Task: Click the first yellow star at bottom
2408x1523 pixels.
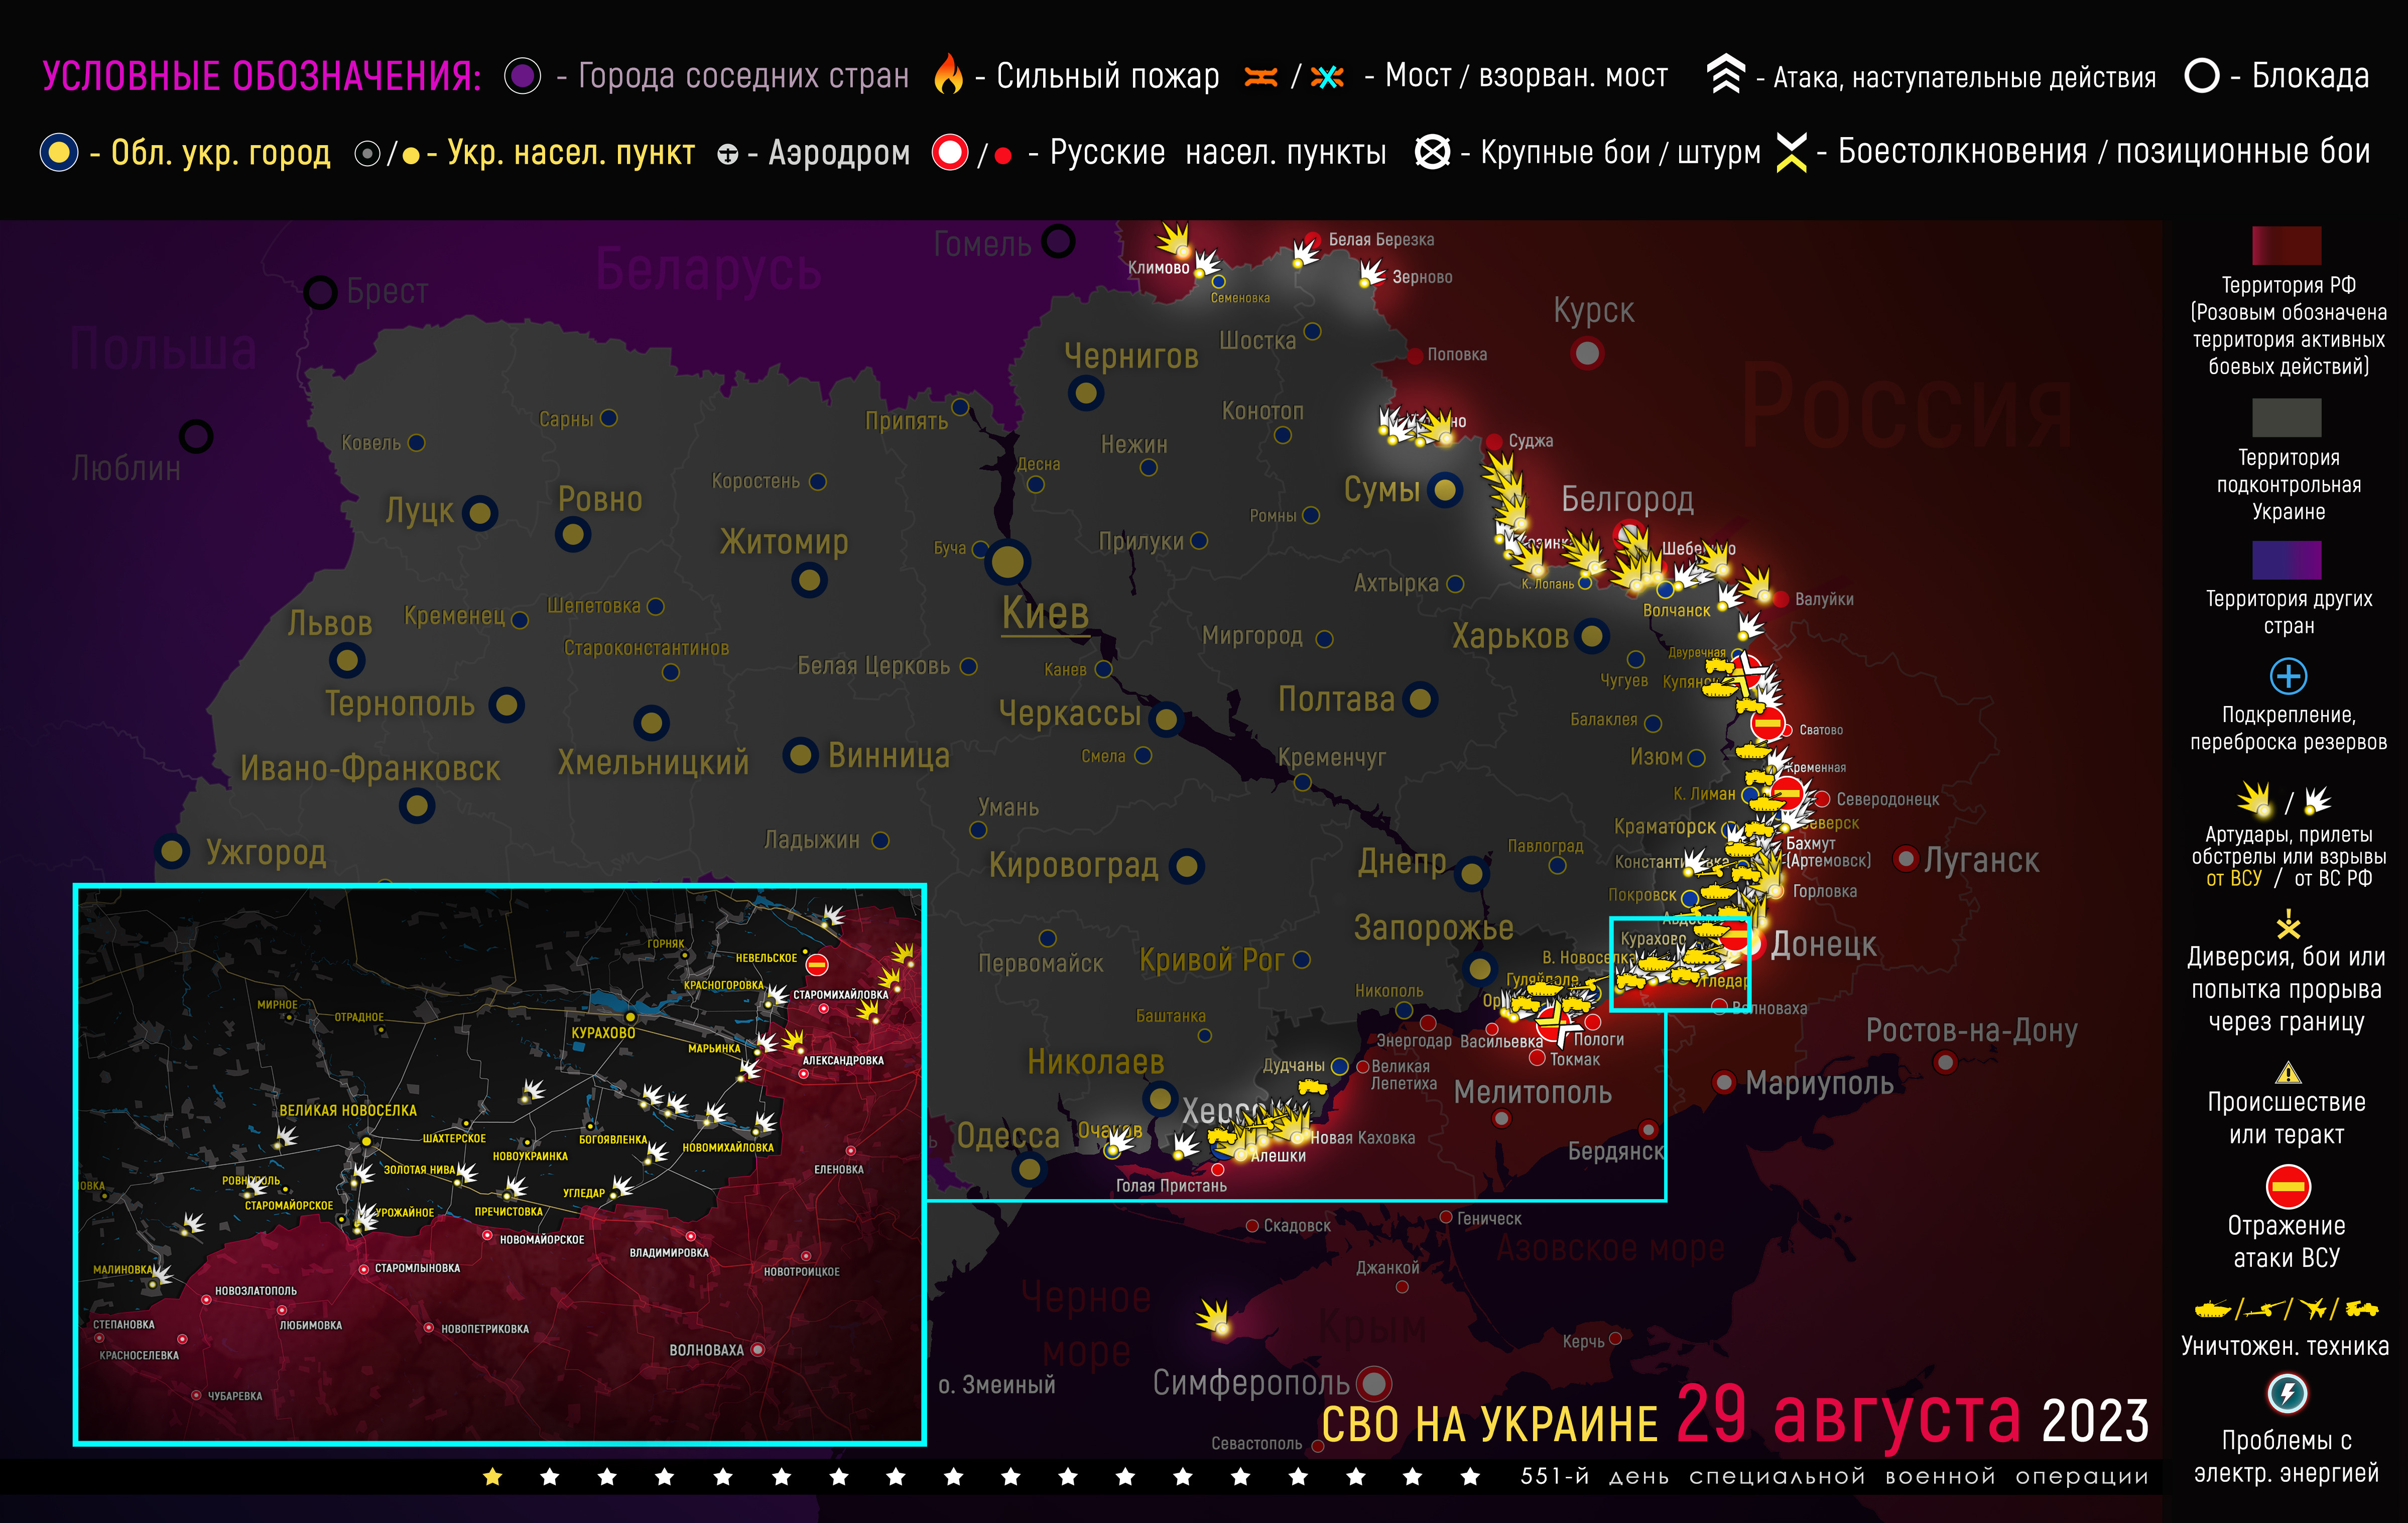Action: point(492,1477)
